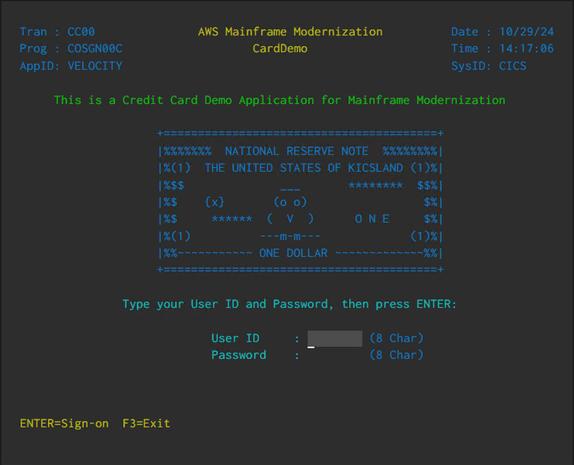Click the 'Date : 10/29/24' field
Viewport: 574px width, 465px height.
(x=502, y=32)
